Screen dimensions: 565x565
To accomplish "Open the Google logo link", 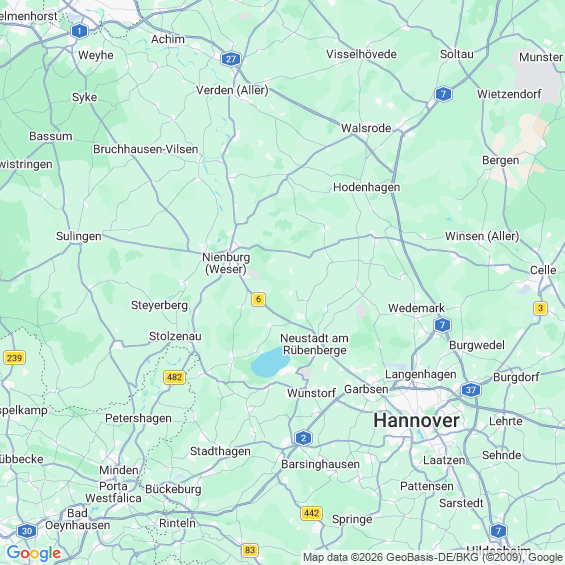I will (x=34, y=553).
